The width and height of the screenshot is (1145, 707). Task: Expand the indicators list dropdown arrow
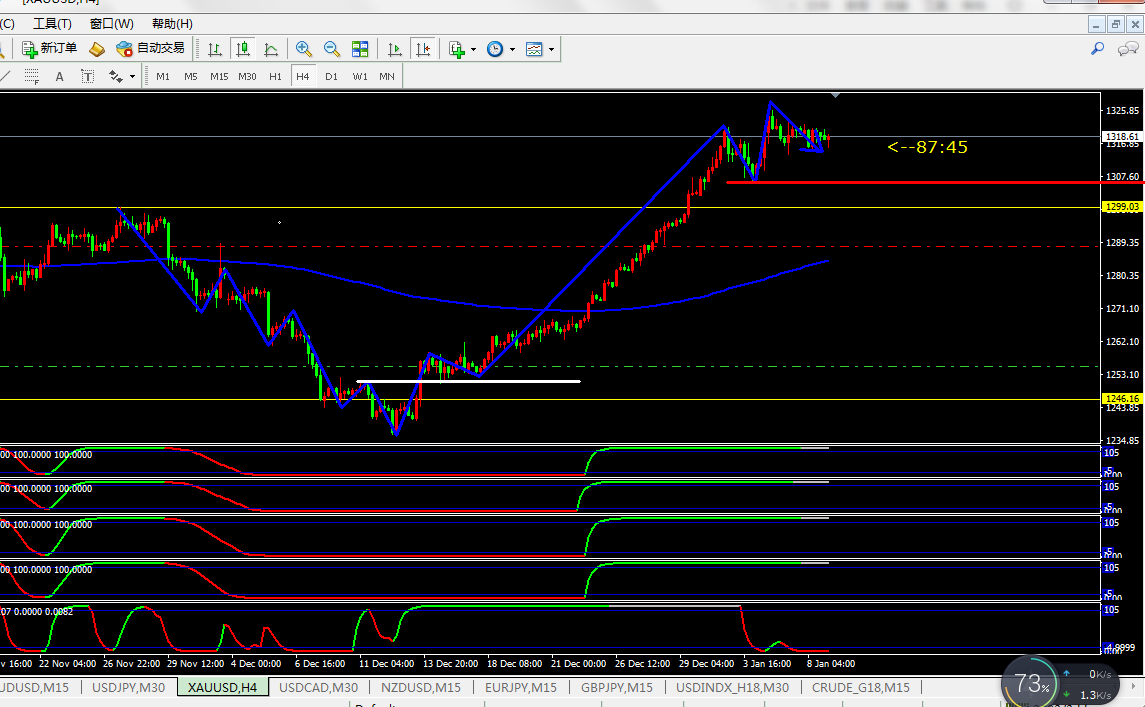(473, 50)
